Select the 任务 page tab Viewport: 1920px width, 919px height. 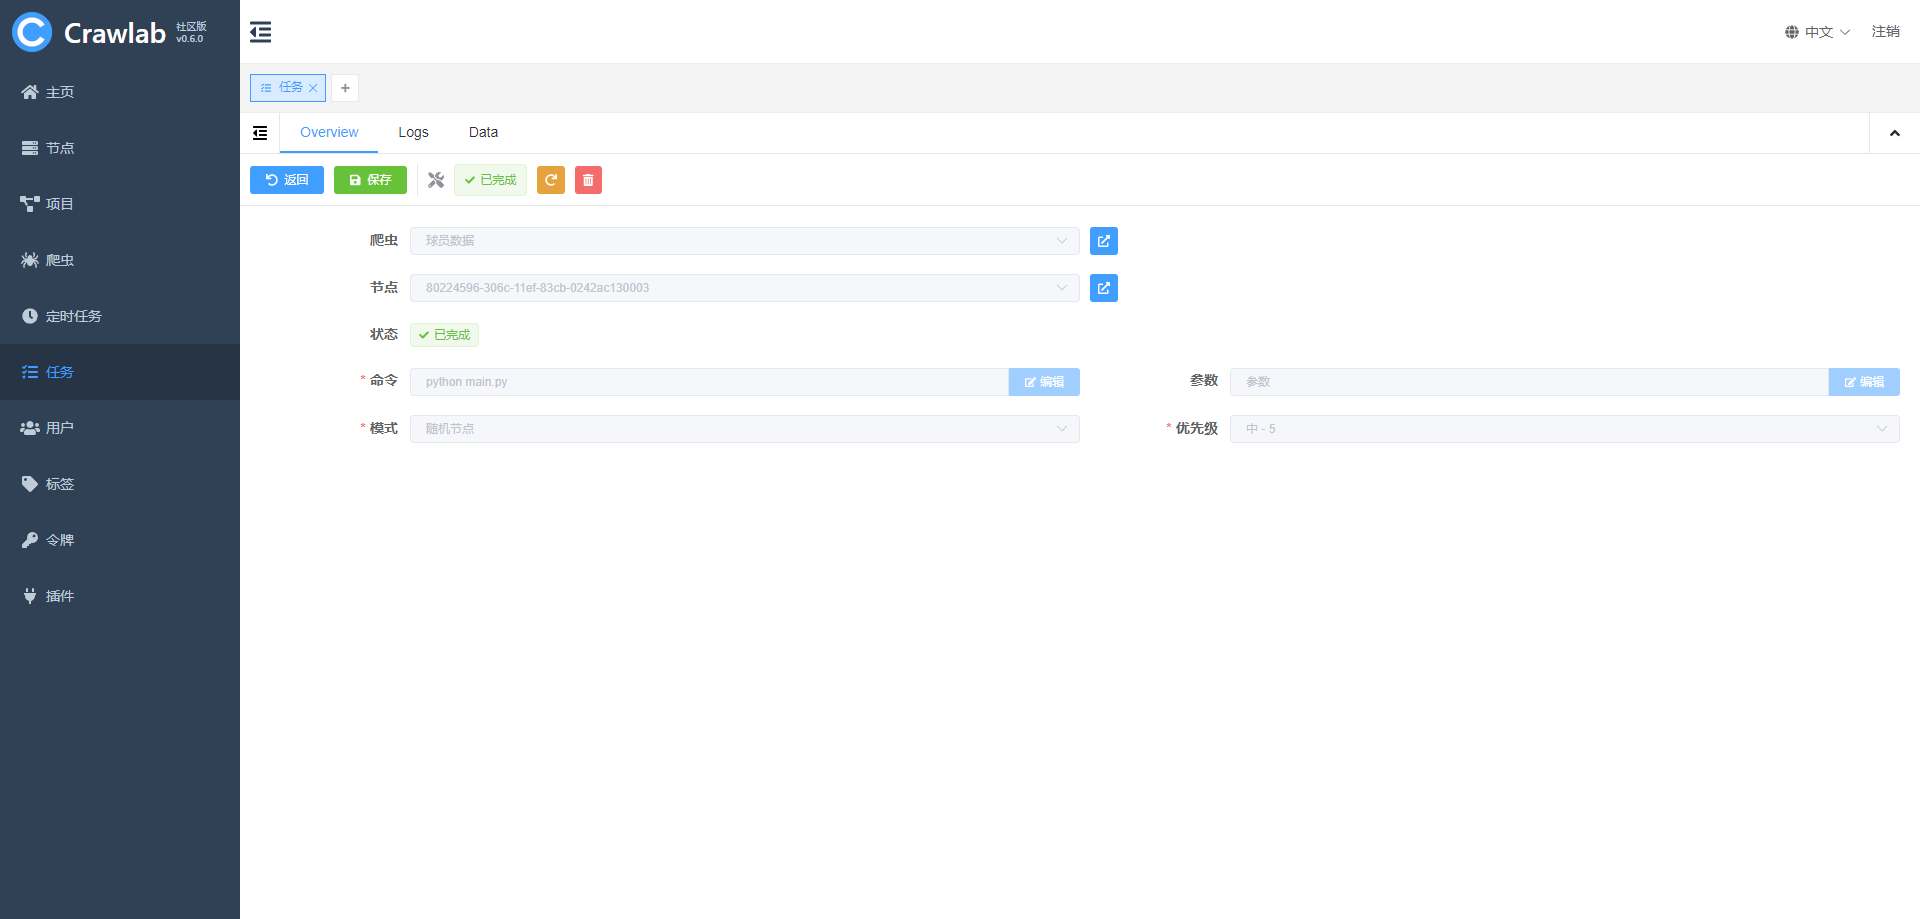coord(288,88)
